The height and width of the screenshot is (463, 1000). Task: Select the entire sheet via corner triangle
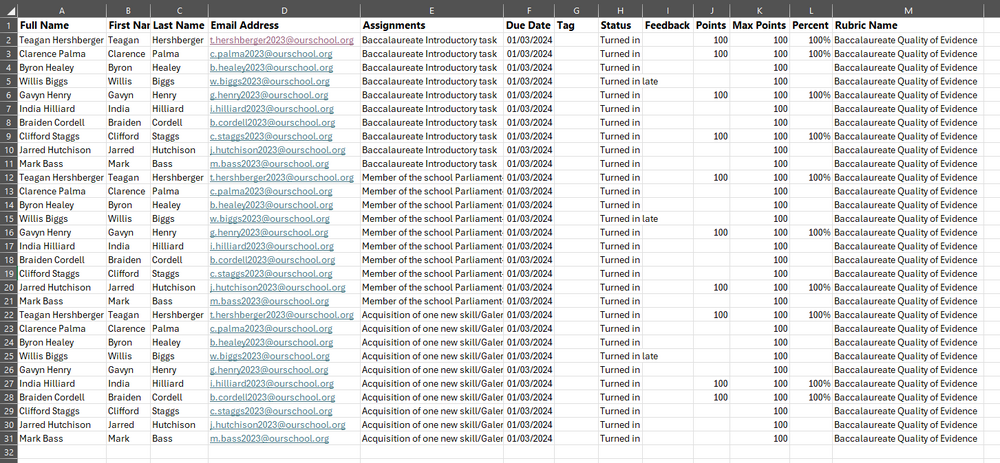pyautogui.click(x=8, y=11)
